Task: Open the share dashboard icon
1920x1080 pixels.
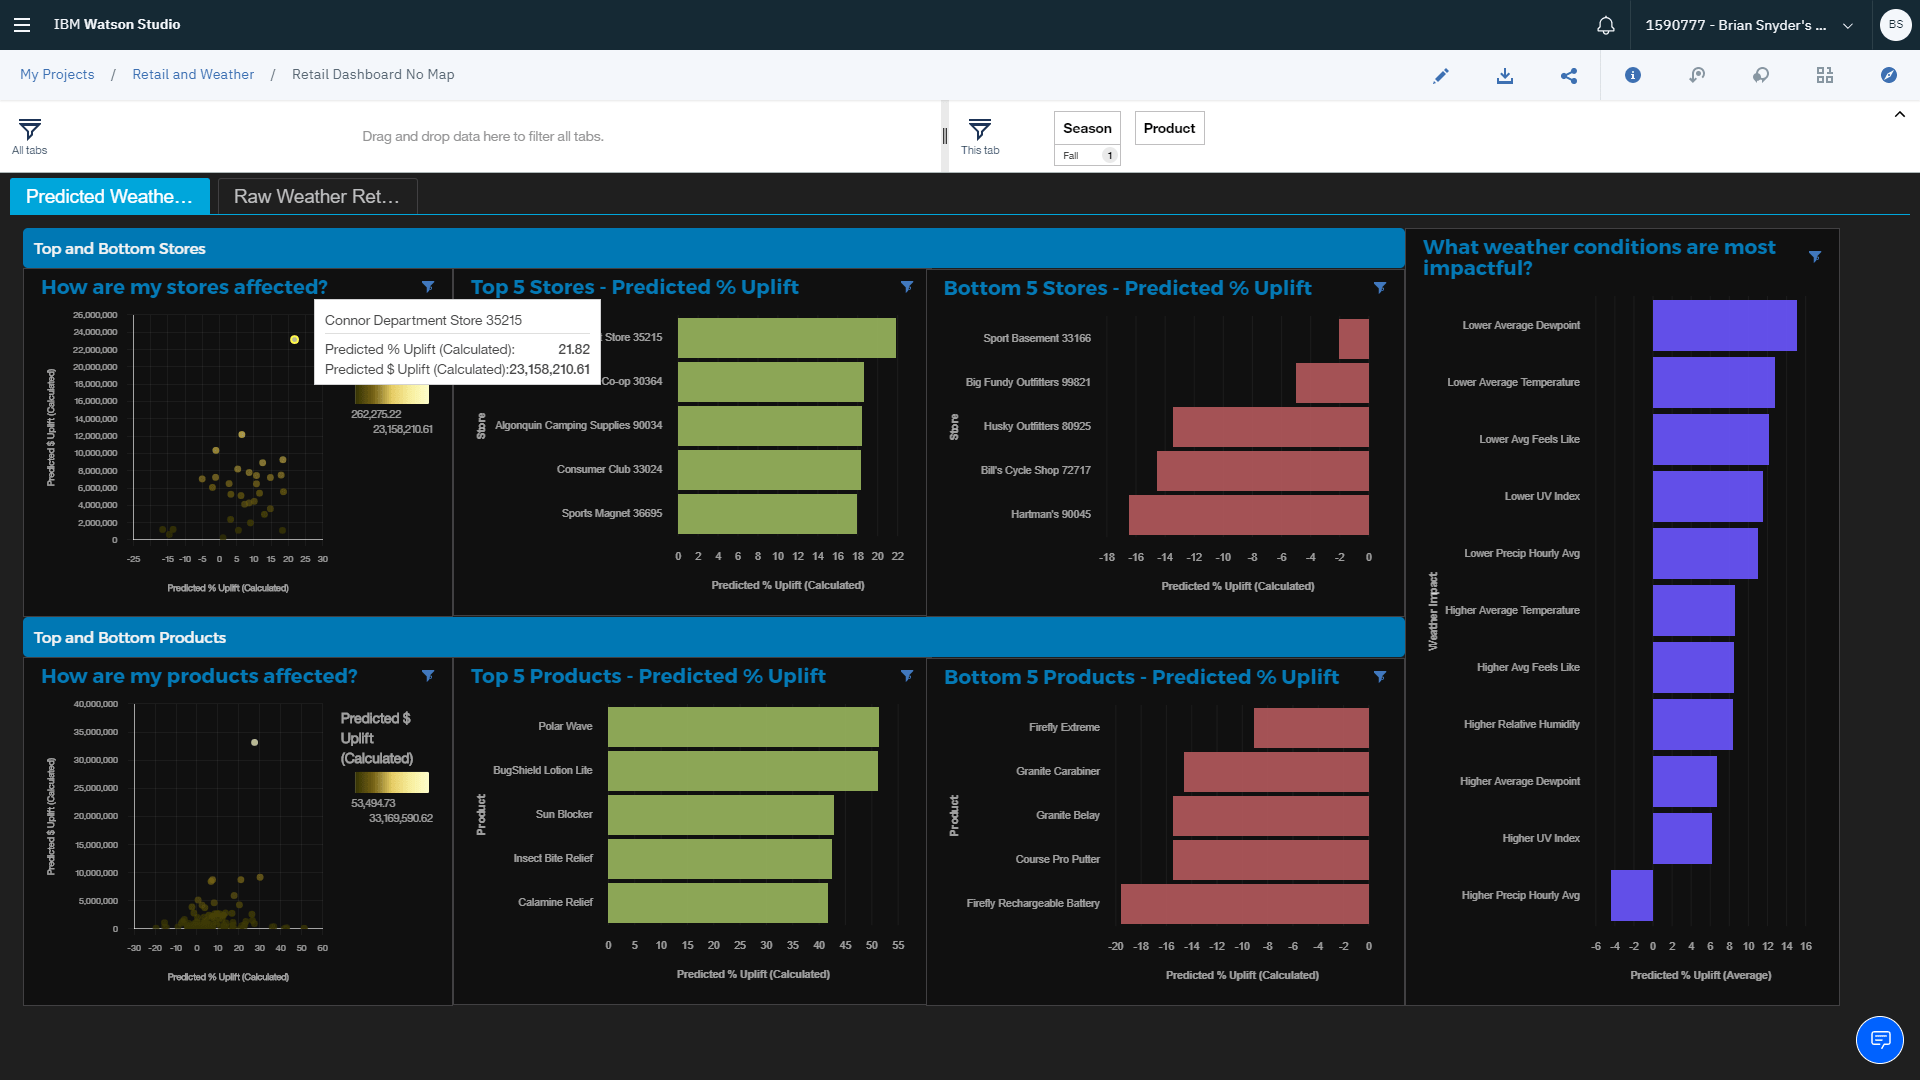Action: pos(1569,75)
